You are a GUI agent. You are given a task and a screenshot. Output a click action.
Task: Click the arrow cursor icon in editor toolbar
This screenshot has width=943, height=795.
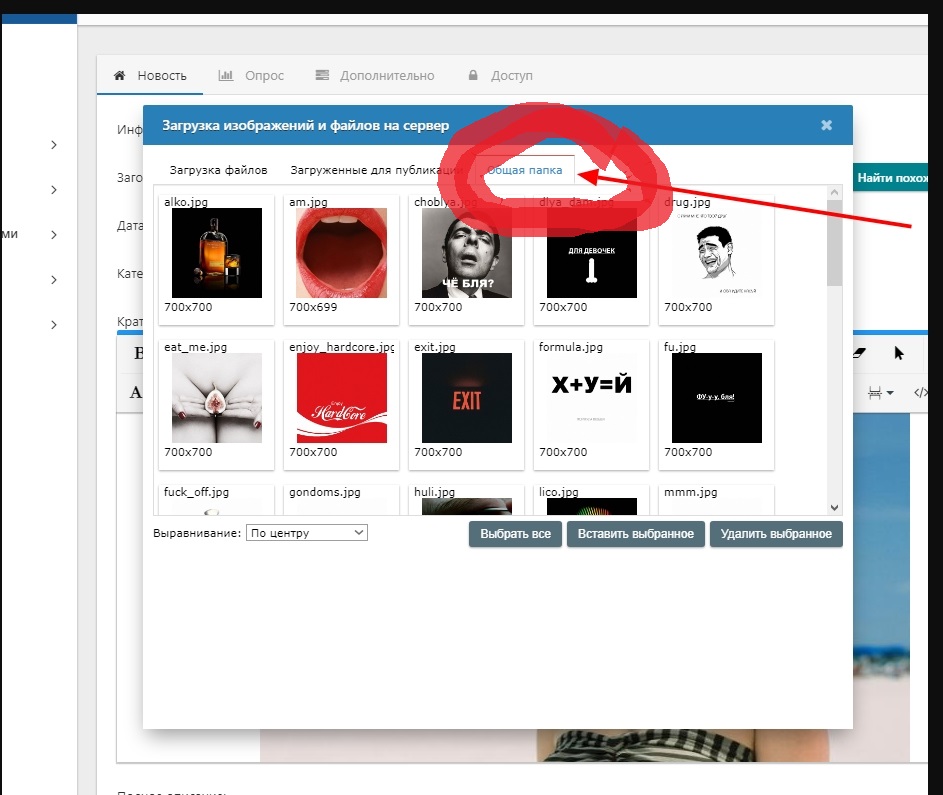coord(898,353)
